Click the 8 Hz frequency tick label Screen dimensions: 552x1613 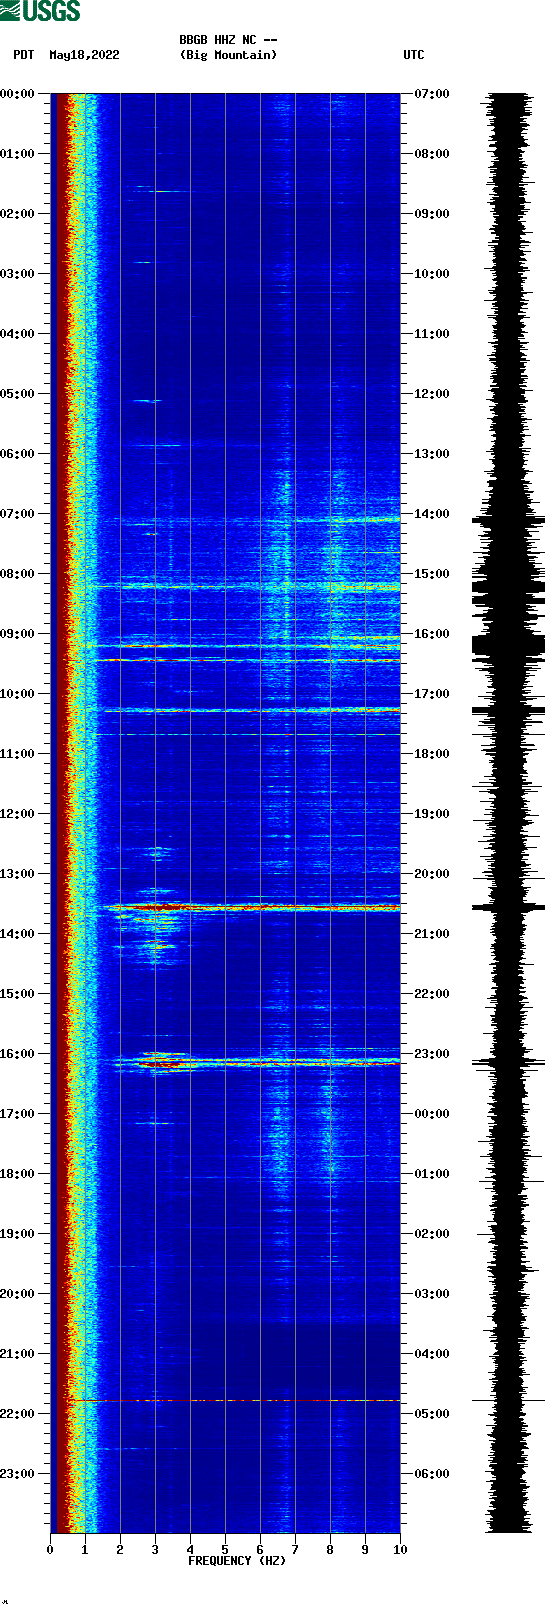point(330,1550)
